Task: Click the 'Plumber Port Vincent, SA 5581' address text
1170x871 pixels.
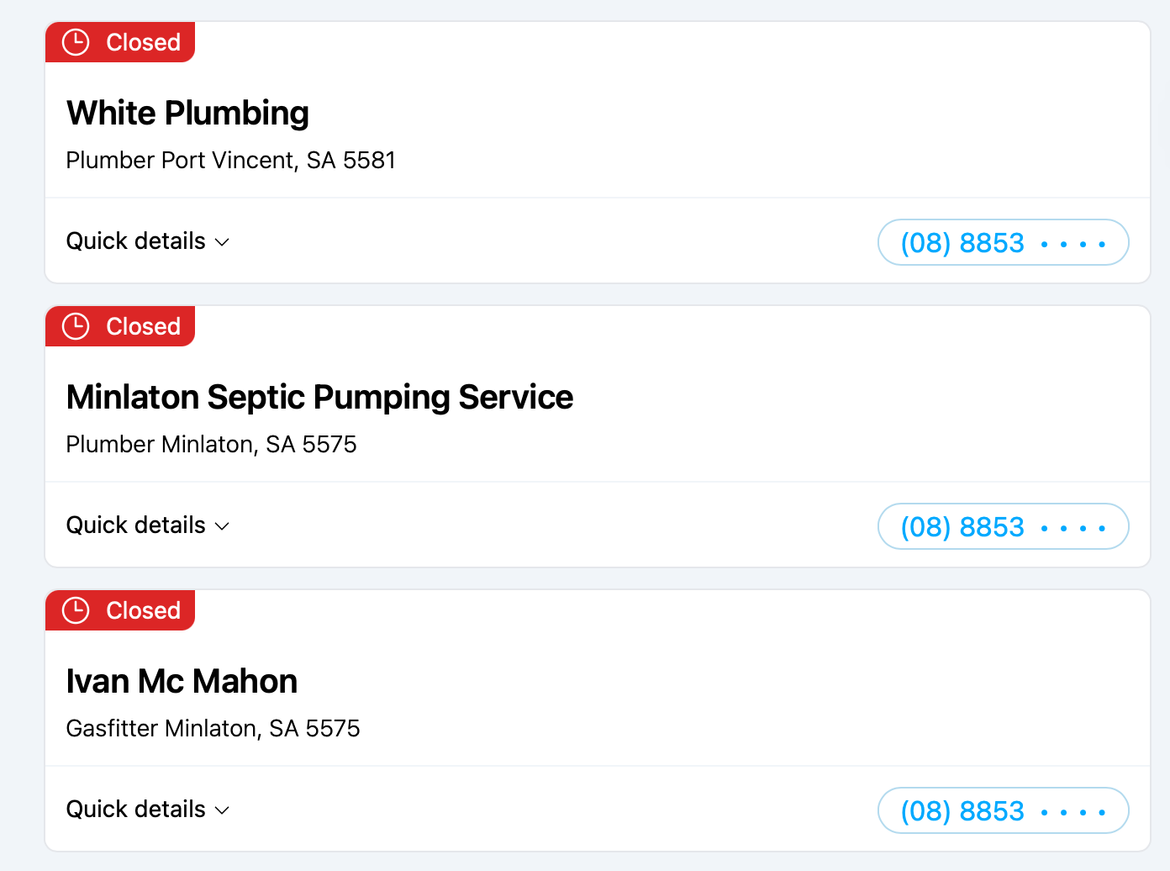Action: 230,160
